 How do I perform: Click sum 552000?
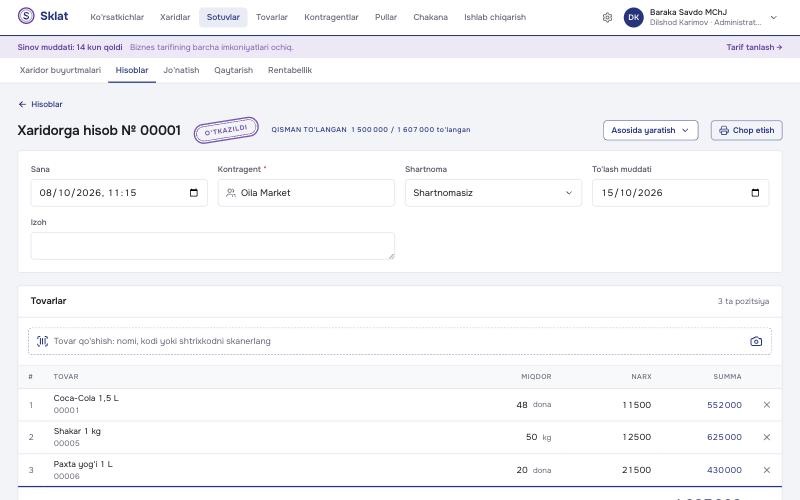[724, 405]
